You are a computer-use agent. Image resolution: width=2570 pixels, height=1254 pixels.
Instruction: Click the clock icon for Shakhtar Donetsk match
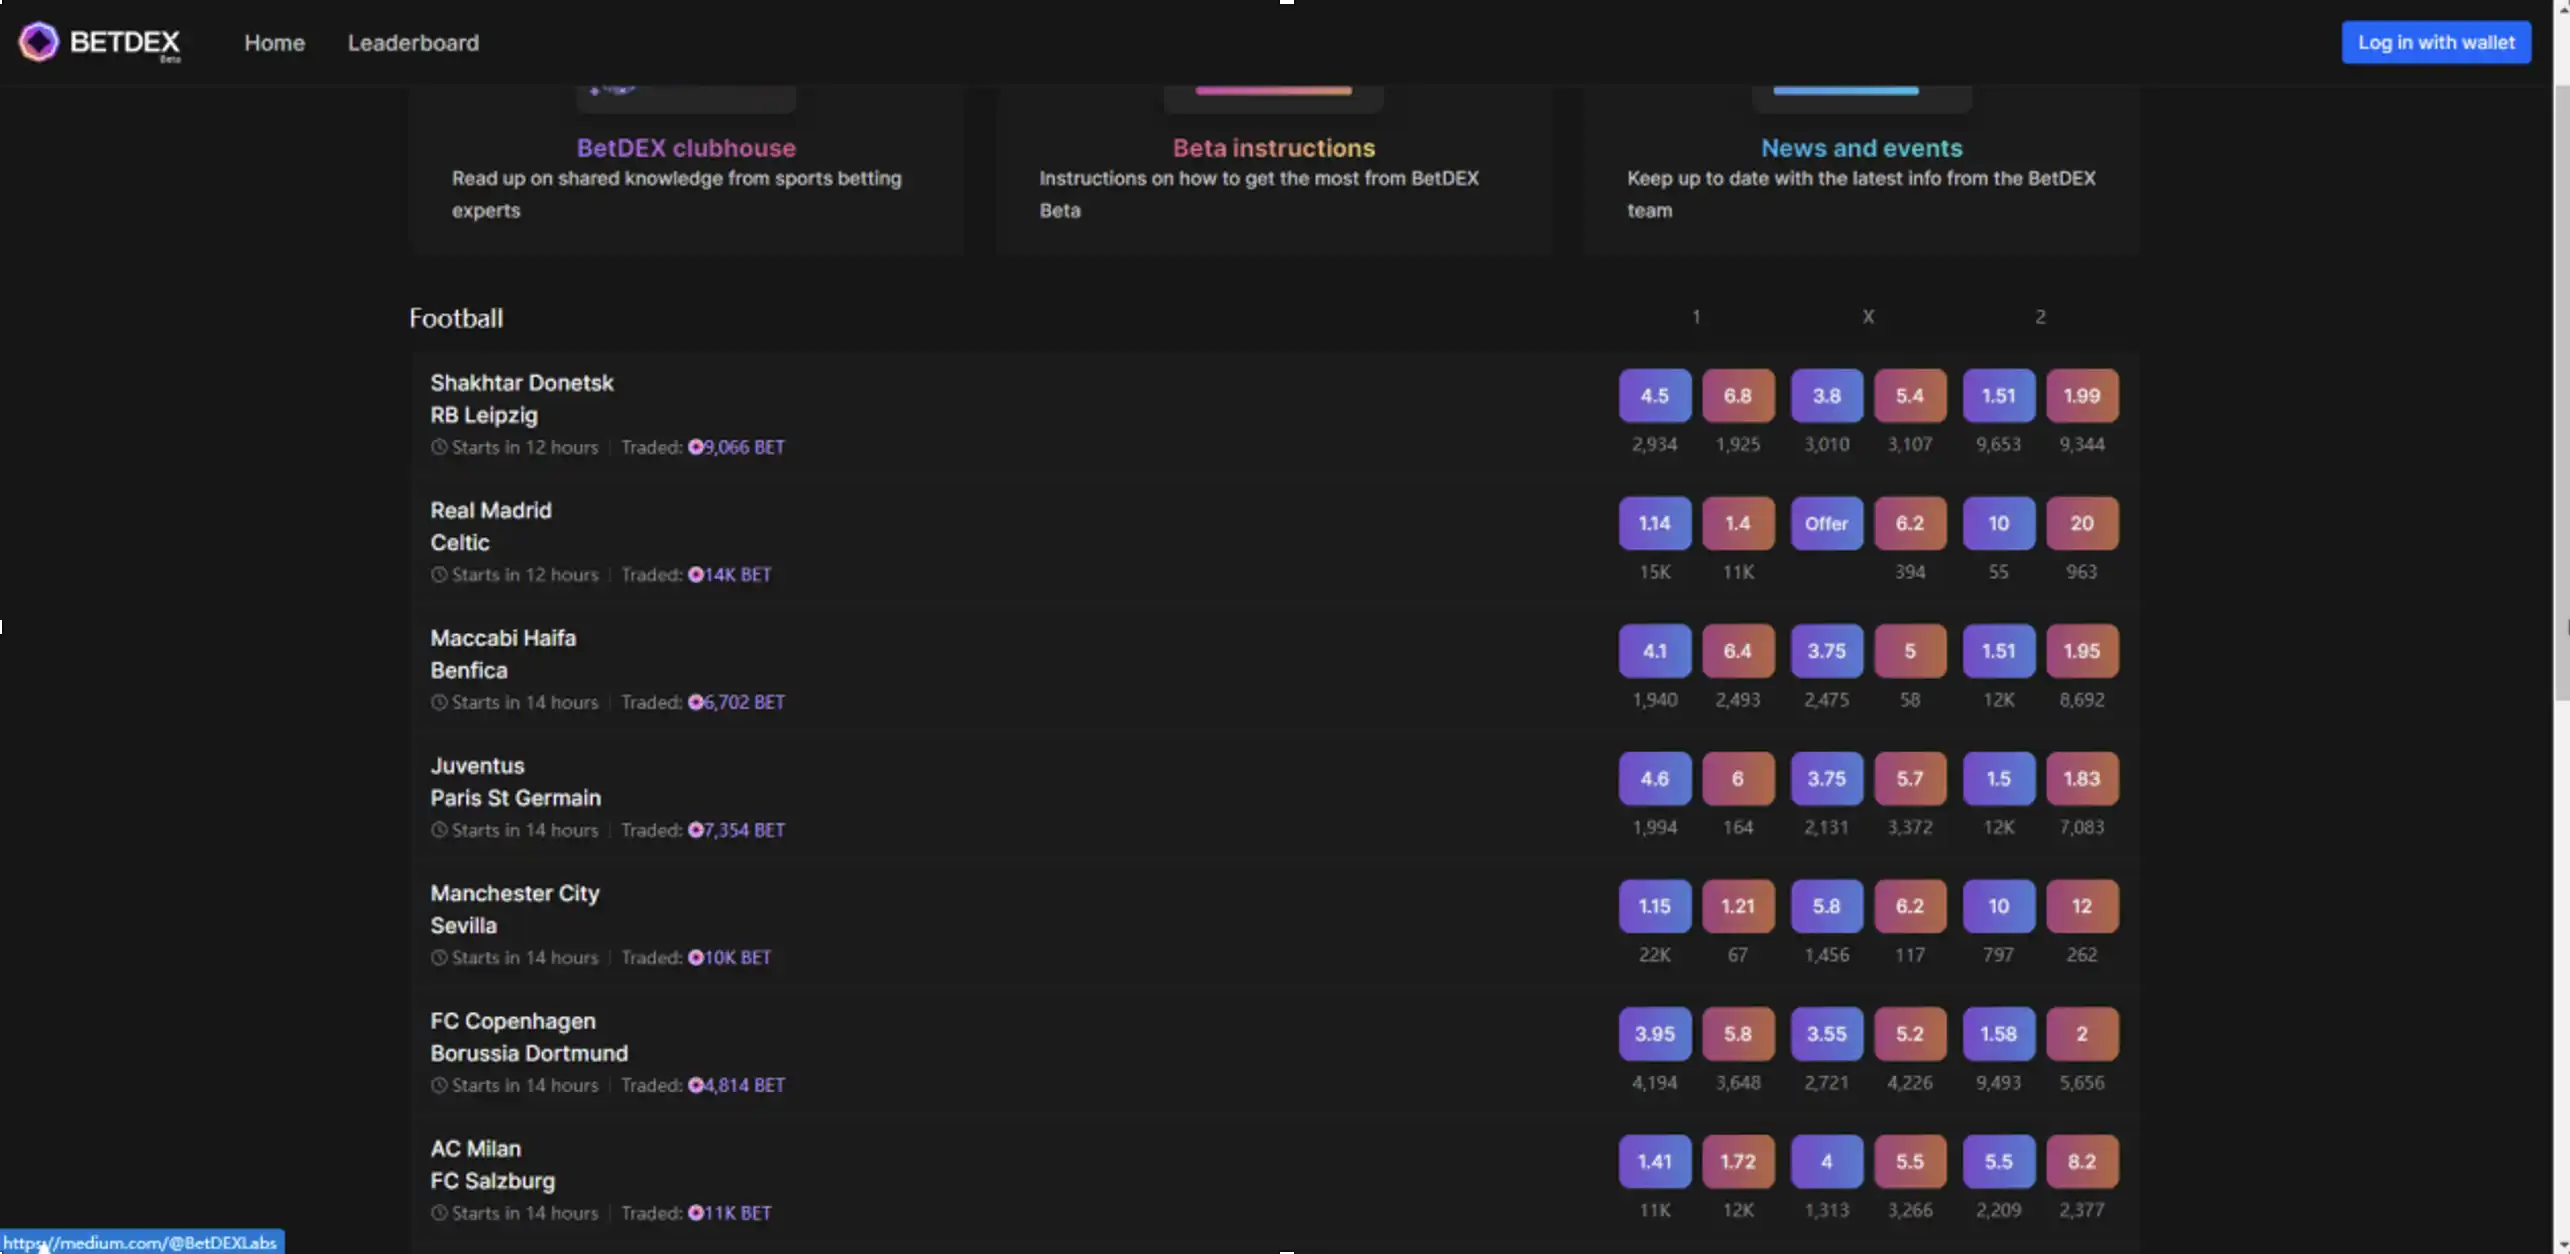click(x=439, y=447)
